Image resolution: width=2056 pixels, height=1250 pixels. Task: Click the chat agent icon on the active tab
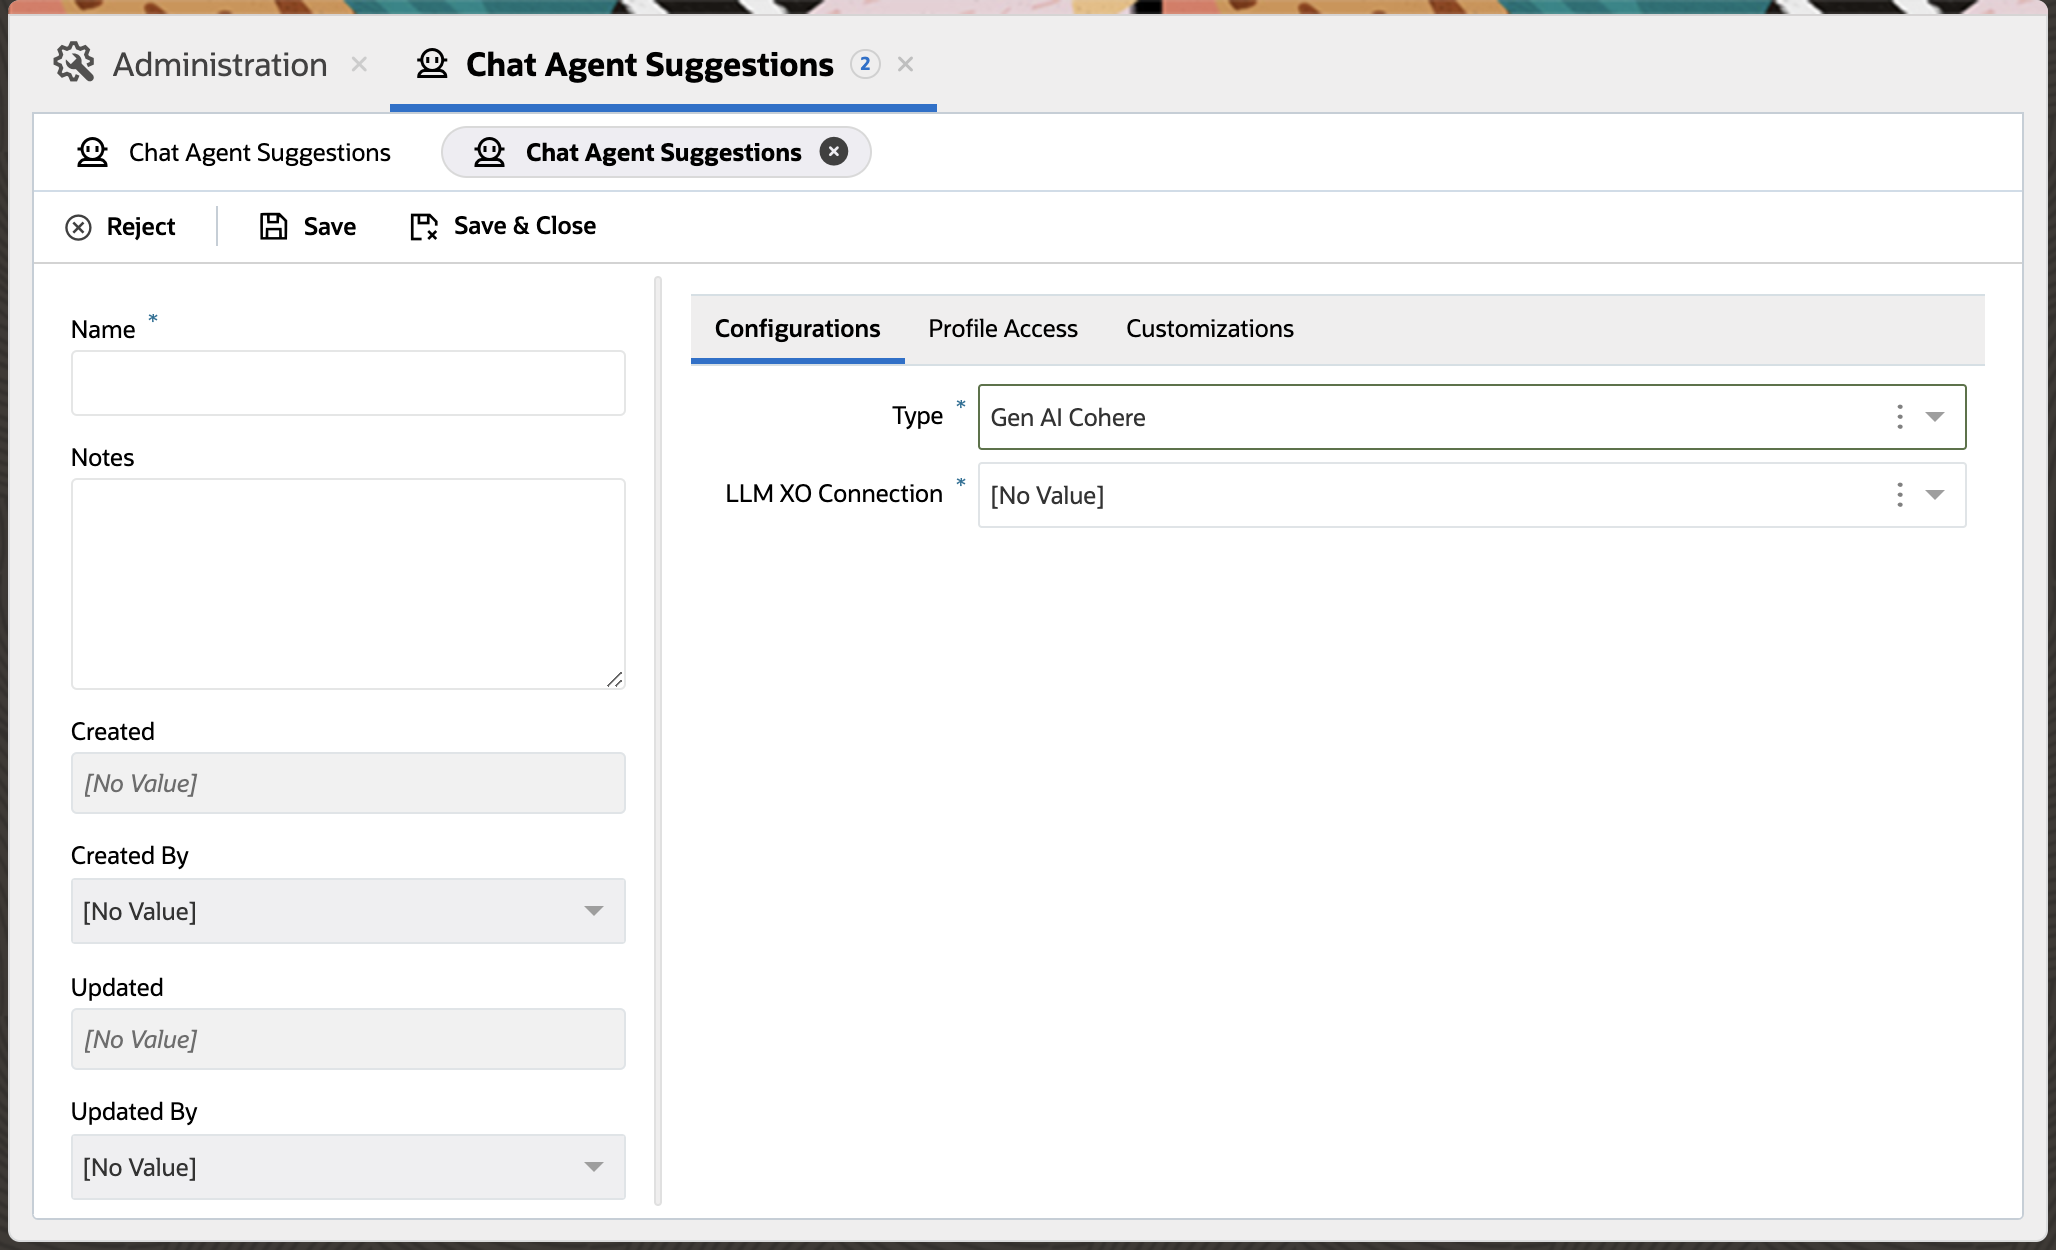coord(432,63)
